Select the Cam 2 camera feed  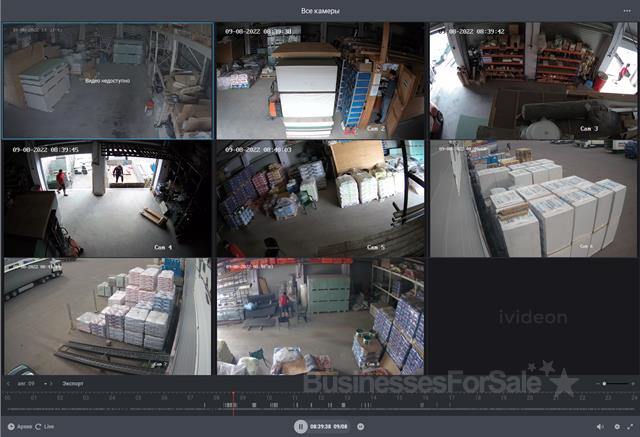pos(320,80)
